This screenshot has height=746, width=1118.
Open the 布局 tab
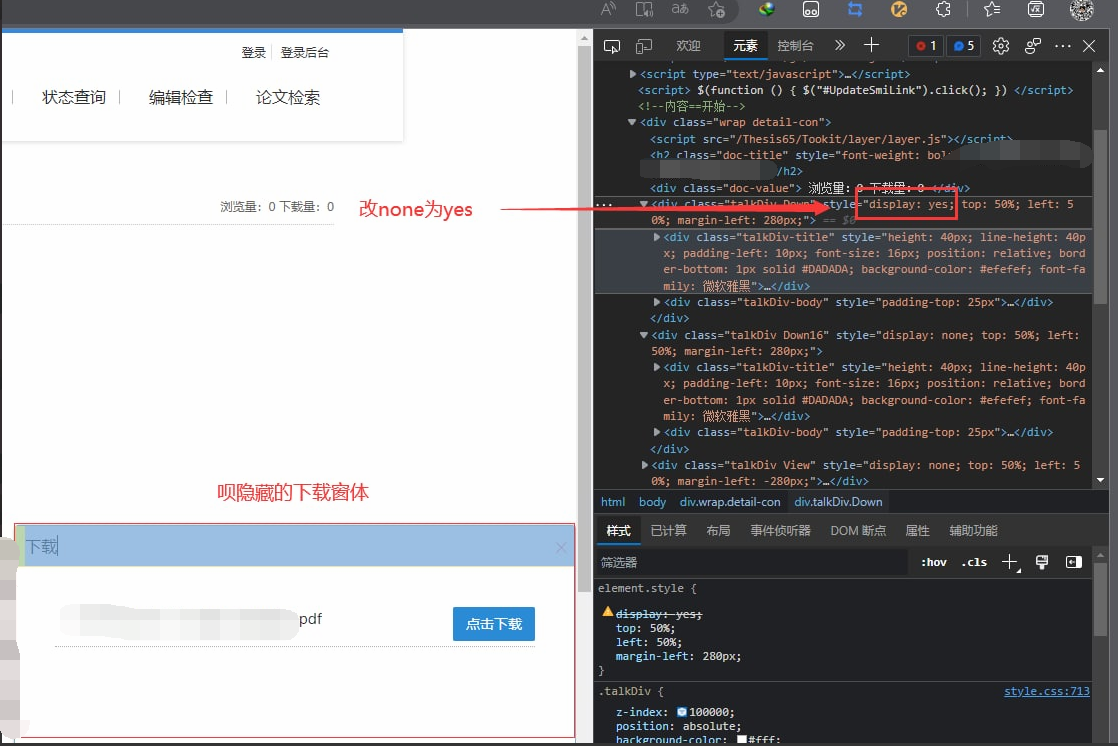pos(718,531)
